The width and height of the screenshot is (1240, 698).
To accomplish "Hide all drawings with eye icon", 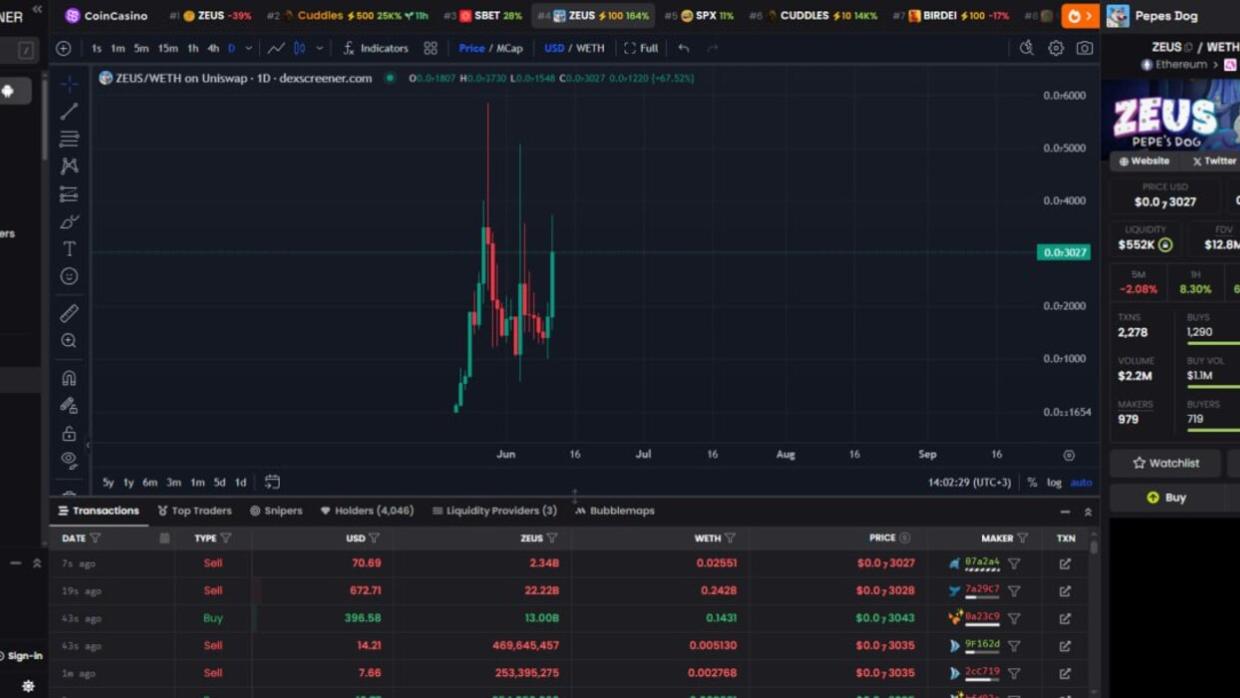I will tap(69, 460).
